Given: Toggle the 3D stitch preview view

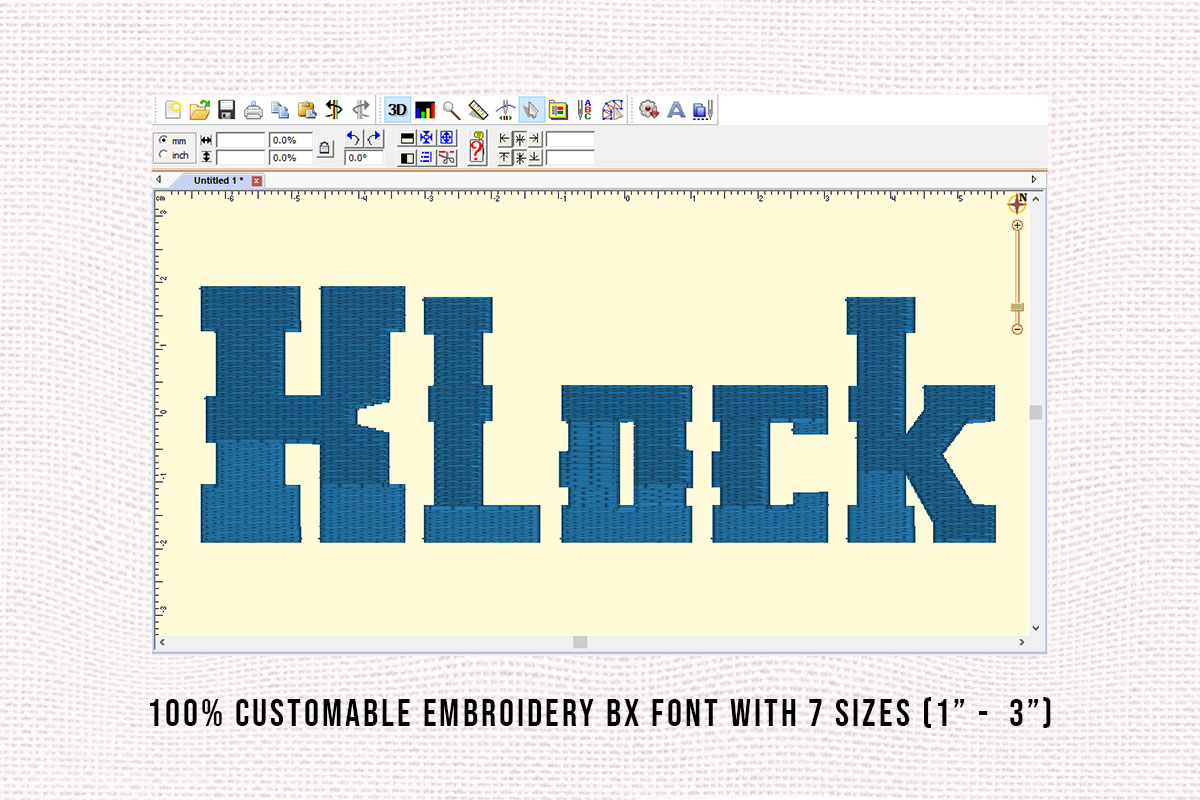Looking at the screenshot, I should pyautogui.click(x=397, y=111).
